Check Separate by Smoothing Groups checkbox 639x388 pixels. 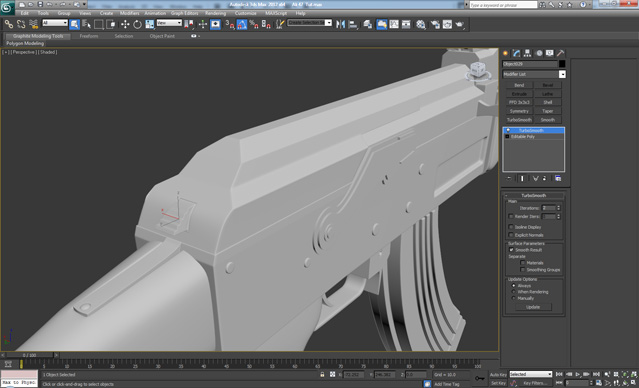pos(523,270)
